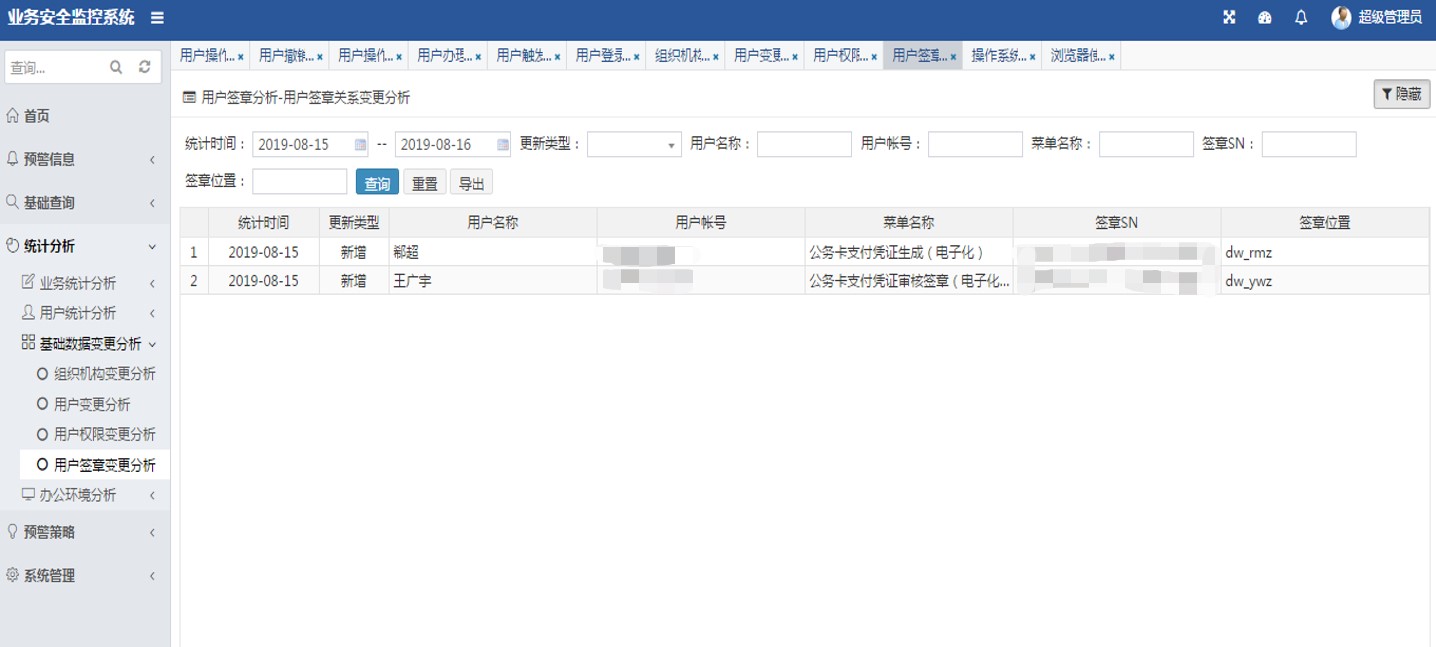The height and width of the screenshot is (647, 1436).
Task: Click the sidebar search magnifier icon
Action: click(x=116, y=68)
